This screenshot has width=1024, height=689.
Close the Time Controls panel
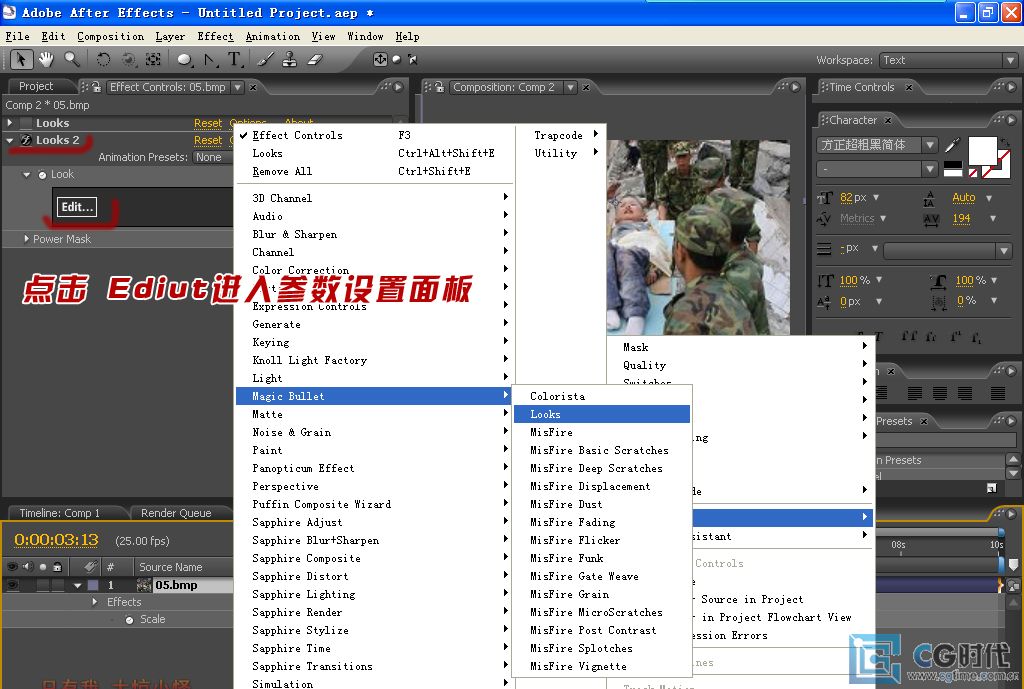point(908,87)
